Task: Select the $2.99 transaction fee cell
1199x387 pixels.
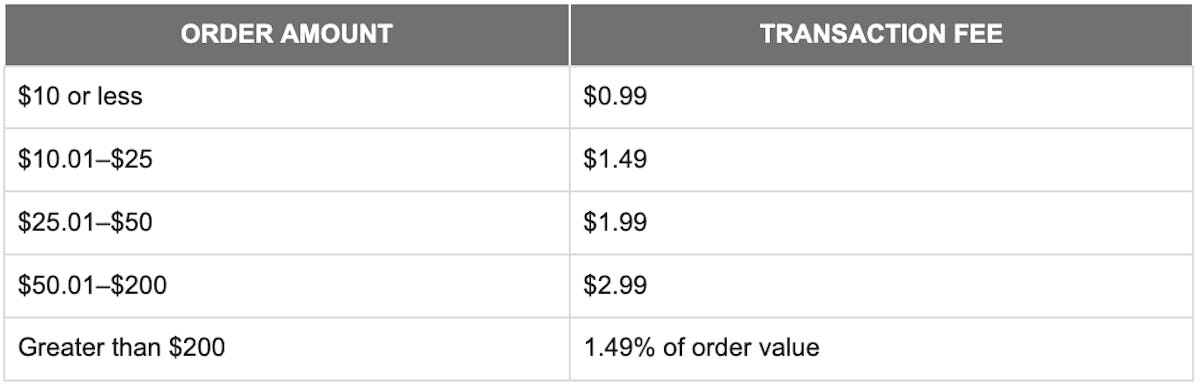Action: click(x=882, y=285)
